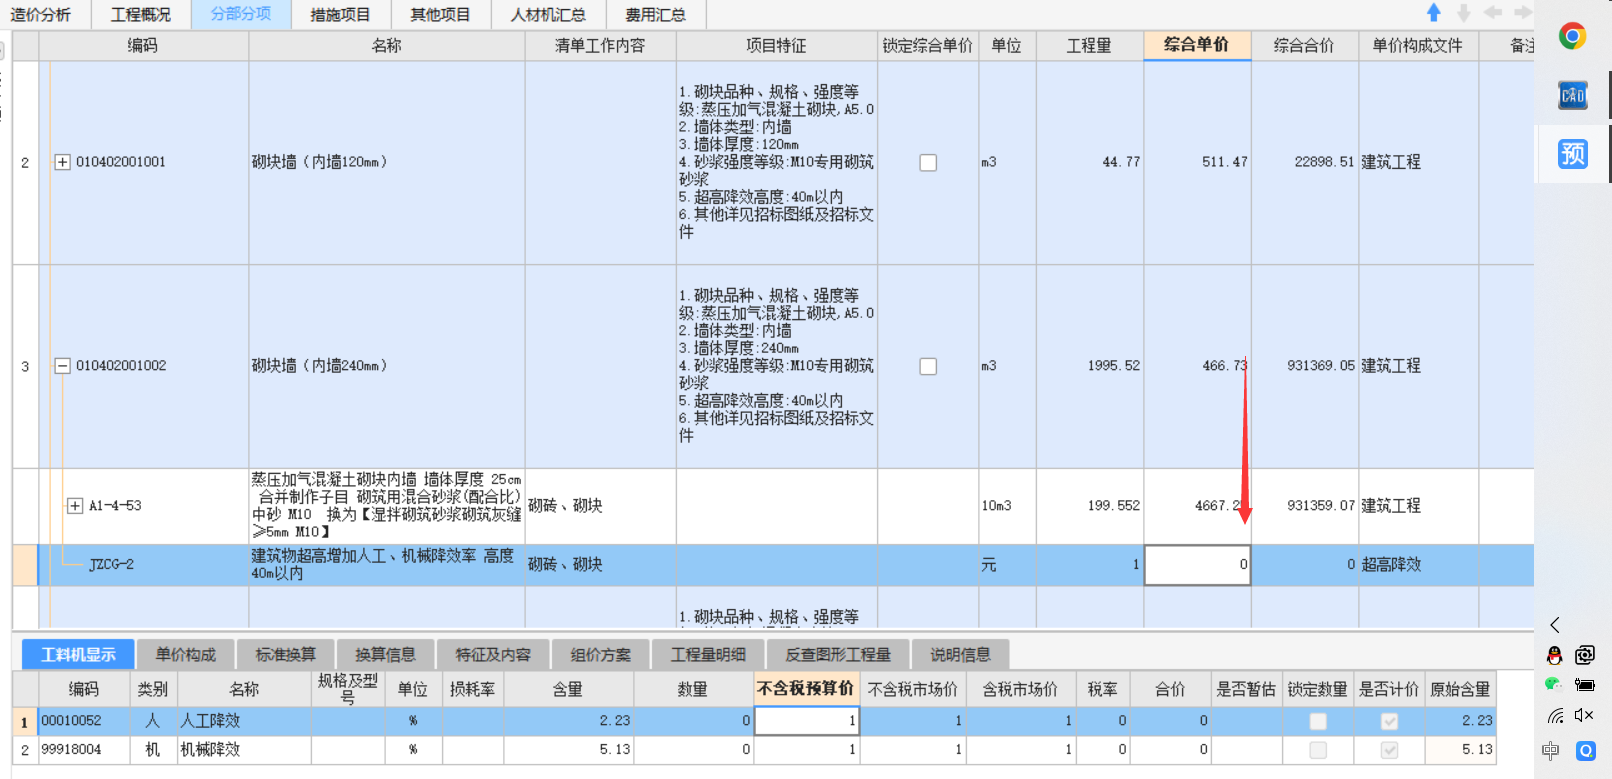Click the 超高降效 file cell
The width and height of the screenshot is (1612, 779).
pos(1418,565)
